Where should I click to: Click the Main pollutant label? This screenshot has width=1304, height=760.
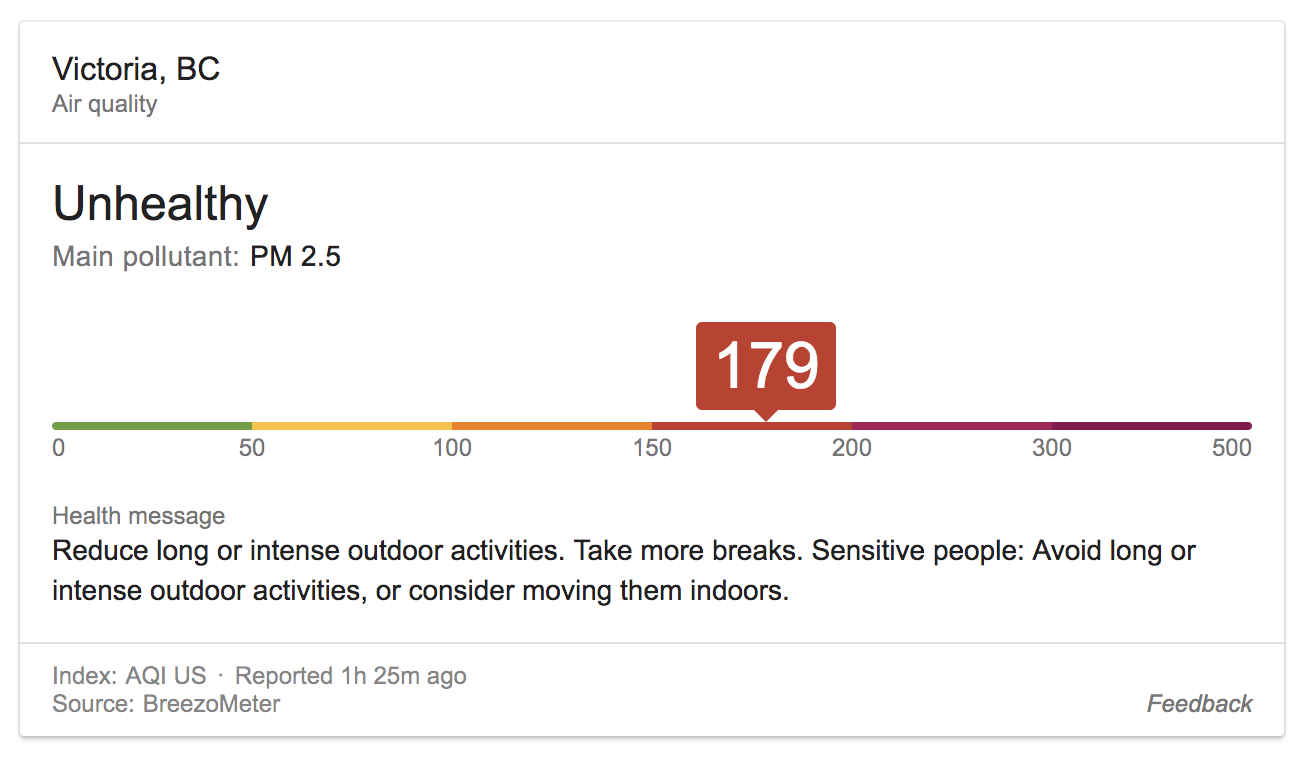click(146, 257)
